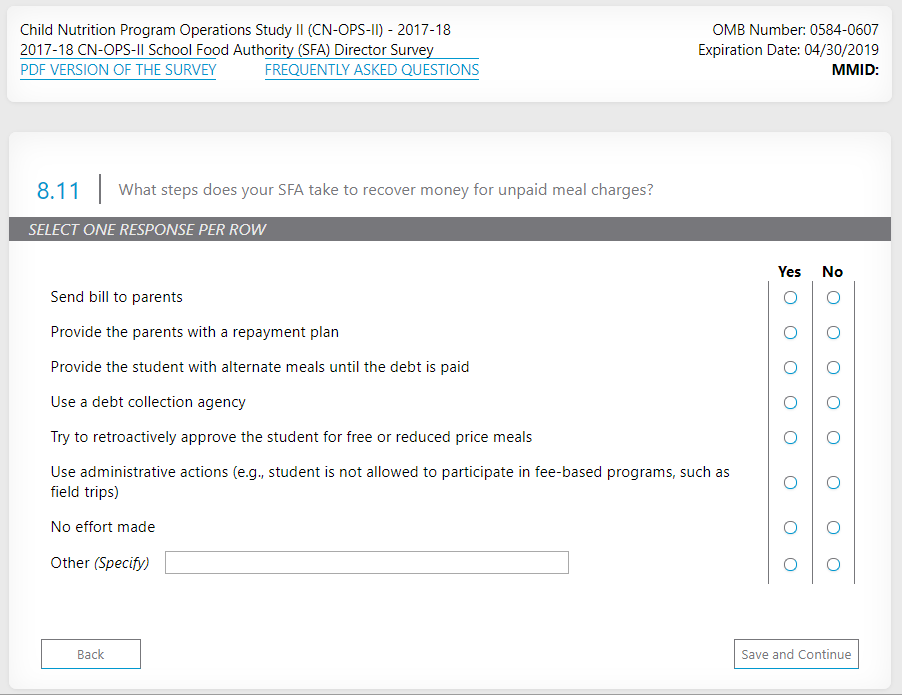Select No for No effort made
This screenshot has height=695, width=902.
[833, 528]
